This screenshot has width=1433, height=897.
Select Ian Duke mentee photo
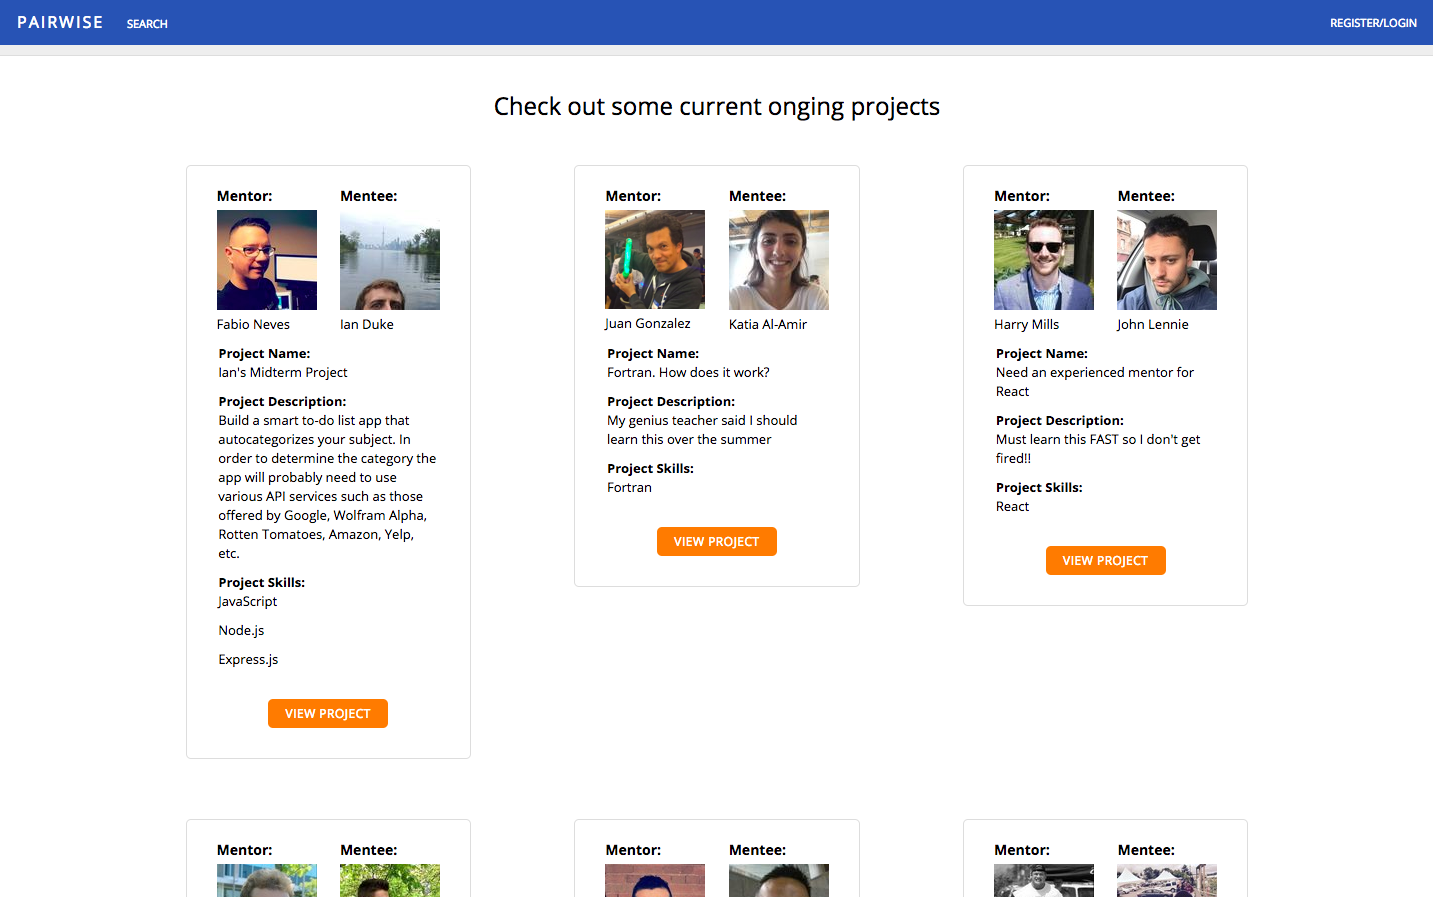click(390, 260)
